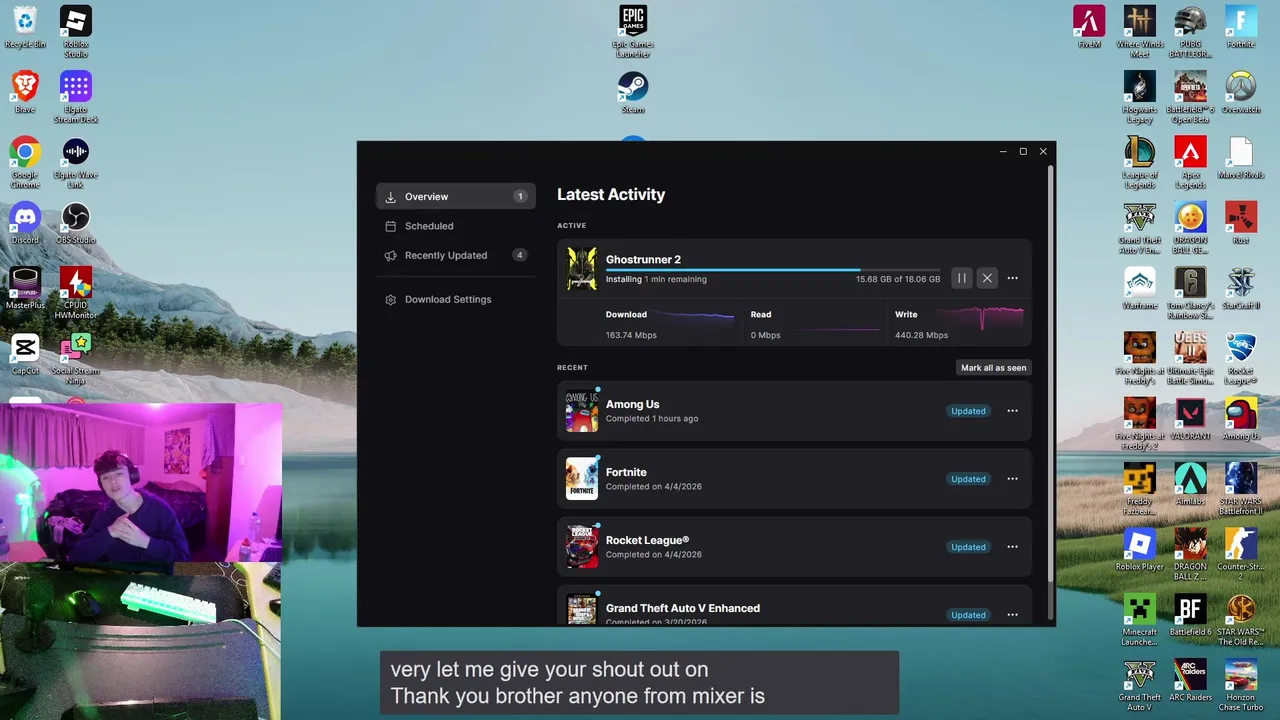Pause the Ghostrunner 2 installation

pyautogui.click(x=961, y=278)
